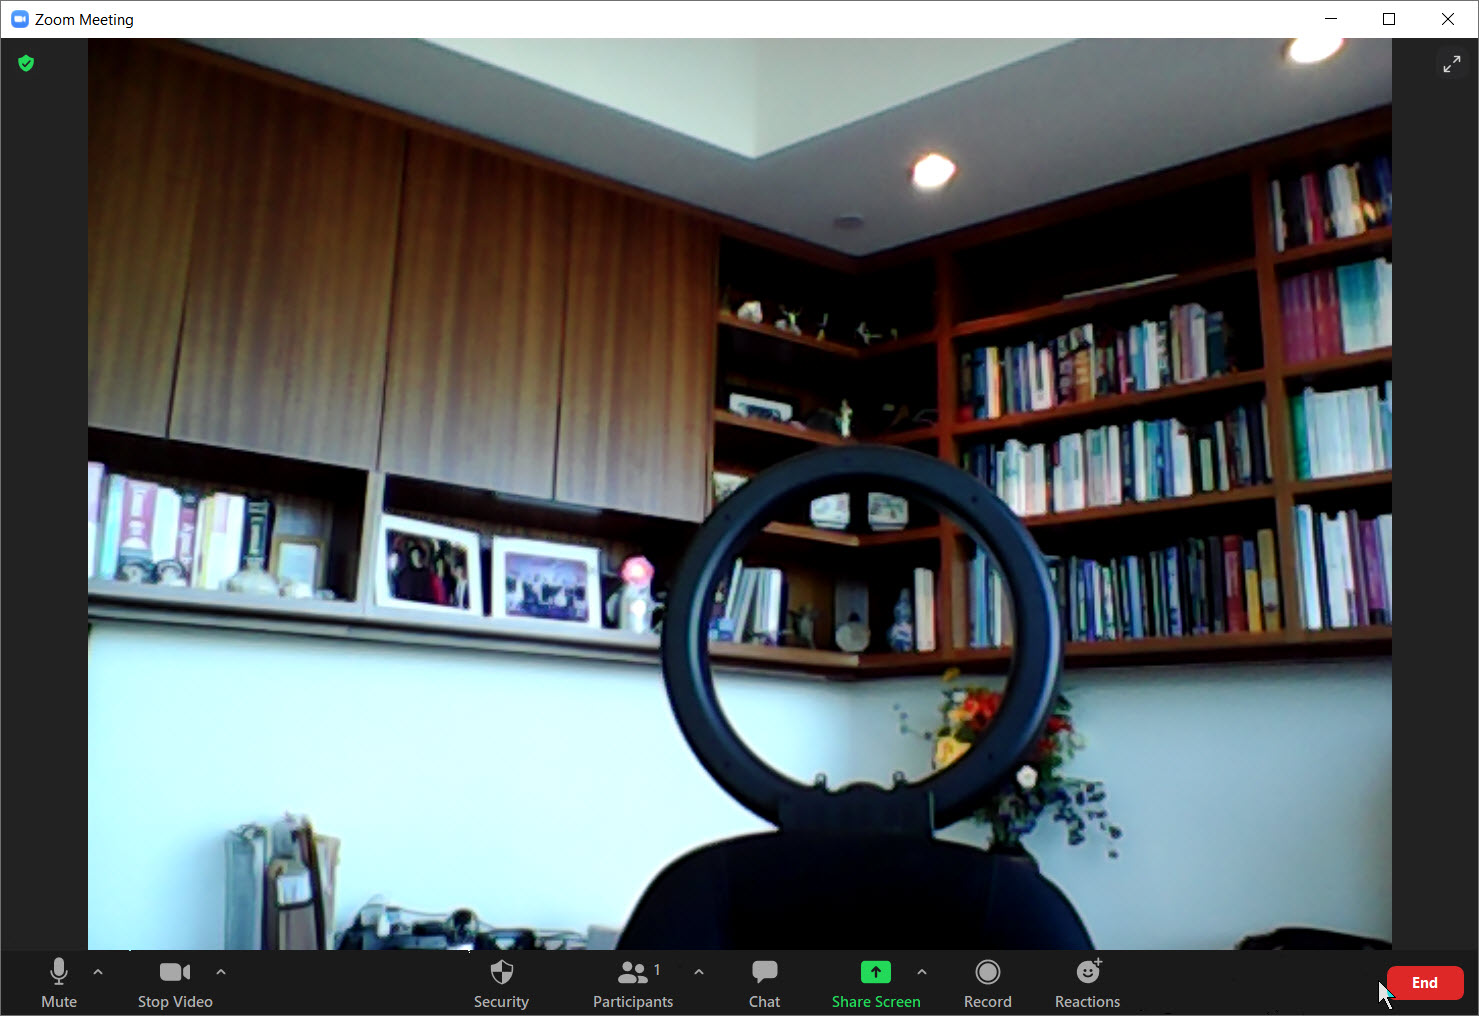Click the green Share Screen icon
The height and width of the screenshot is (1016, 1479).
[875, 972]
